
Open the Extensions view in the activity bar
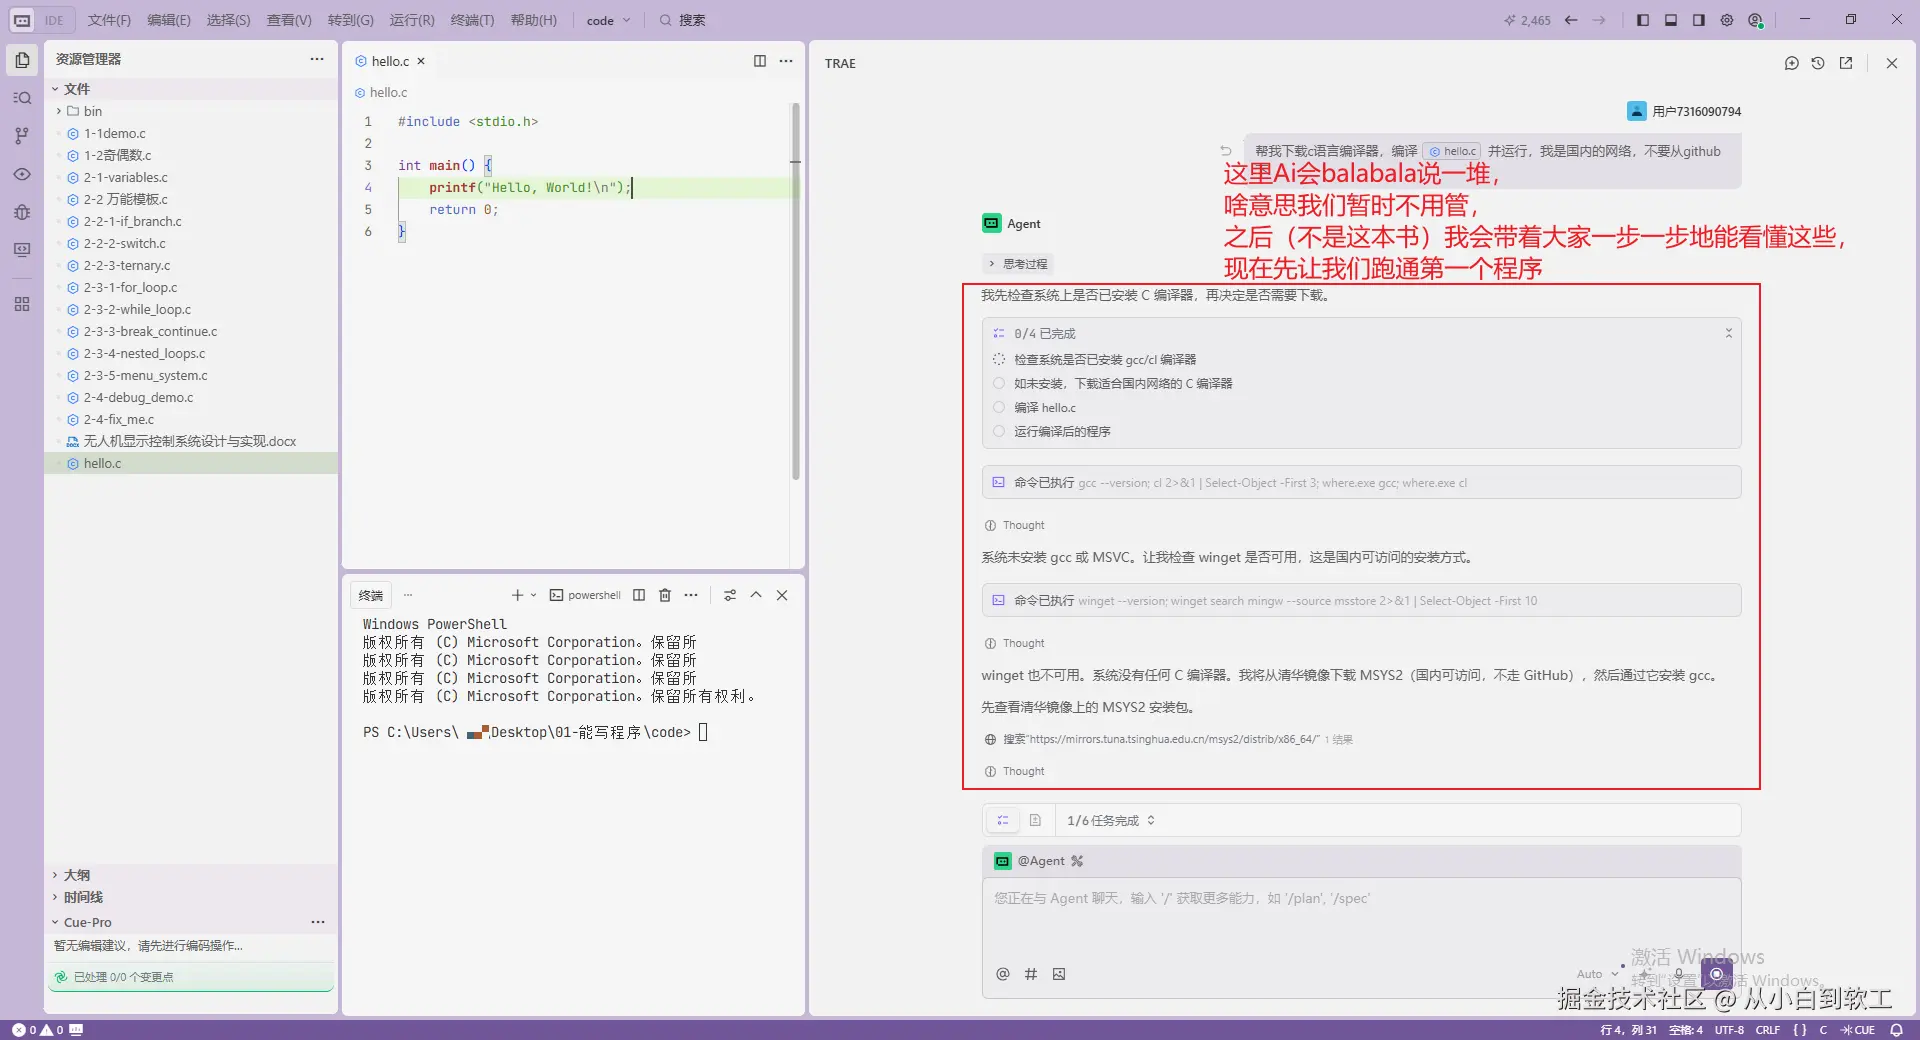point(22,304)
